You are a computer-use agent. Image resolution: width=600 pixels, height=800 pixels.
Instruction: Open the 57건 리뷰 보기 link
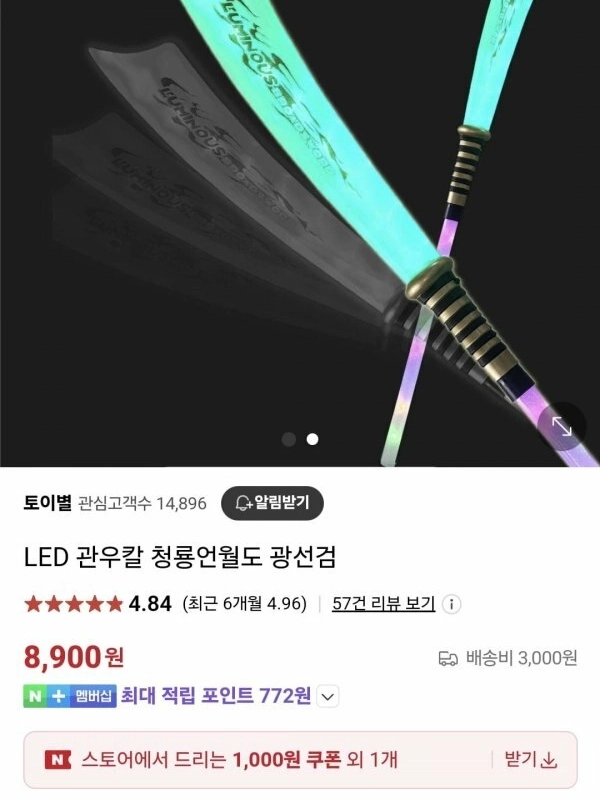(x=383, y=604)
